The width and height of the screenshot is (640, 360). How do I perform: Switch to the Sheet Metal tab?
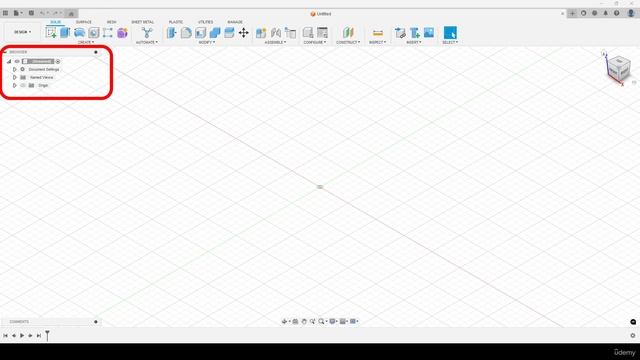(x=142, y=22)
